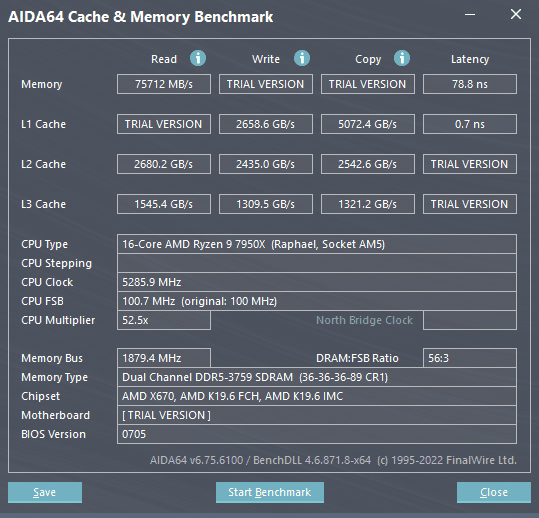Click the BIOS Version value 0705
The image size is (539, 518).
point(317,434)
